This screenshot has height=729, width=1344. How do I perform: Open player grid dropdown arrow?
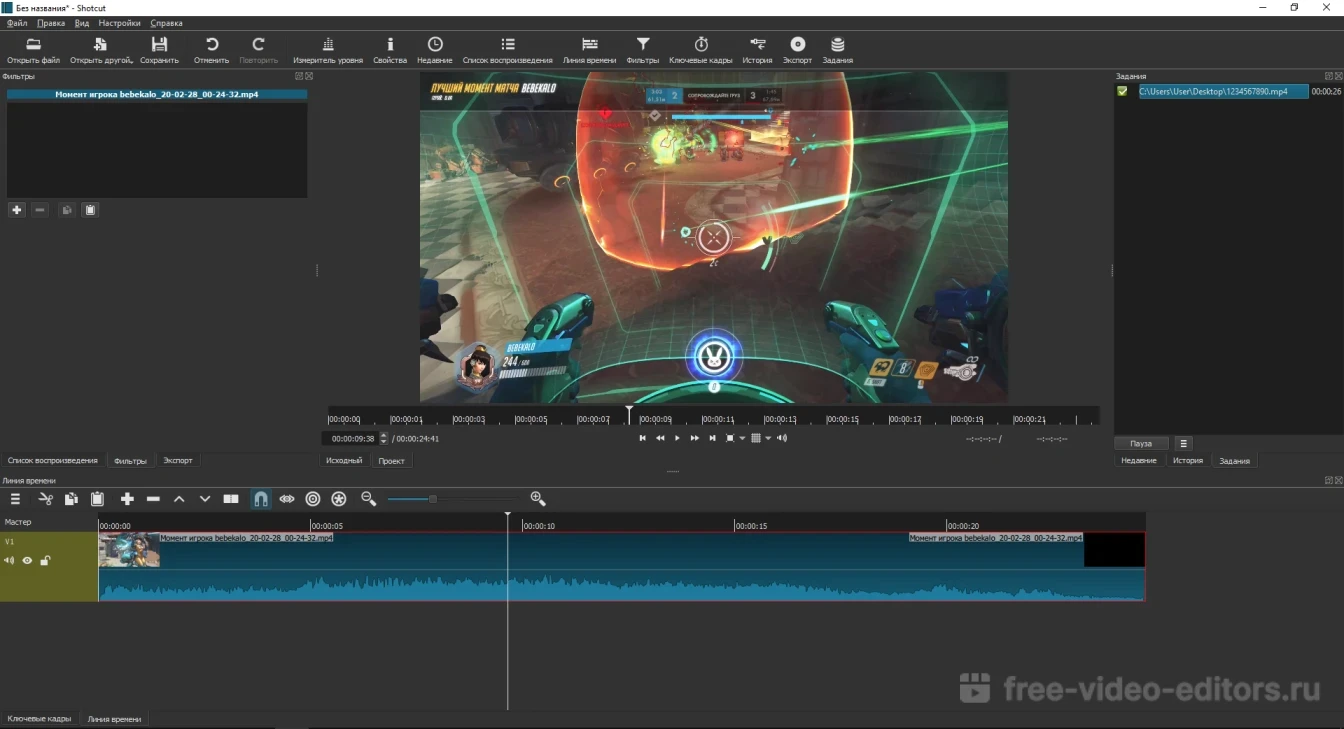pos(768,438)
